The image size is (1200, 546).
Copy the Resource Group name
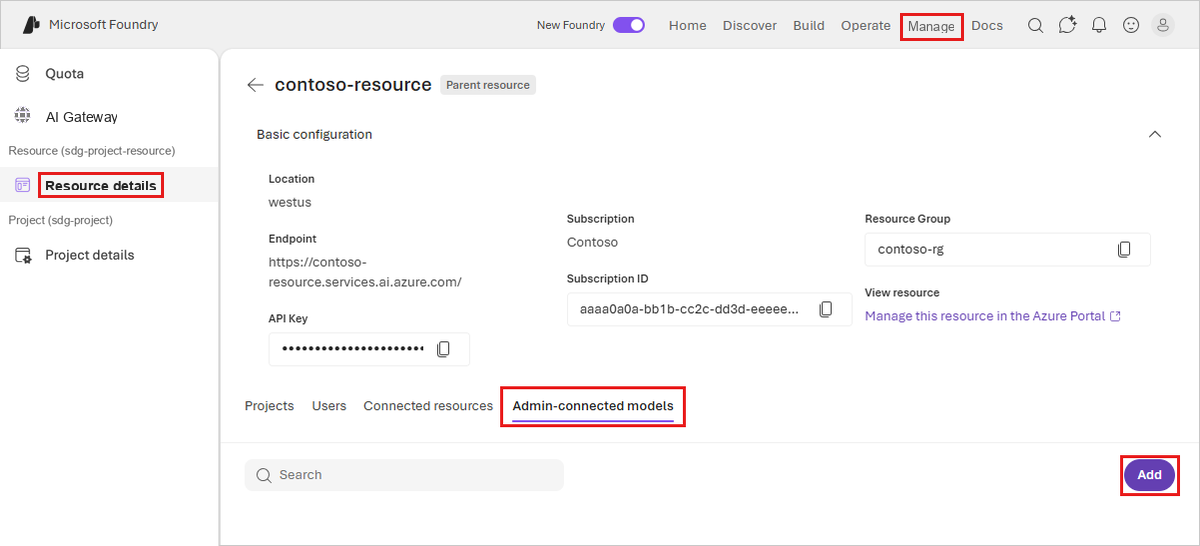tap(1124, 249)
